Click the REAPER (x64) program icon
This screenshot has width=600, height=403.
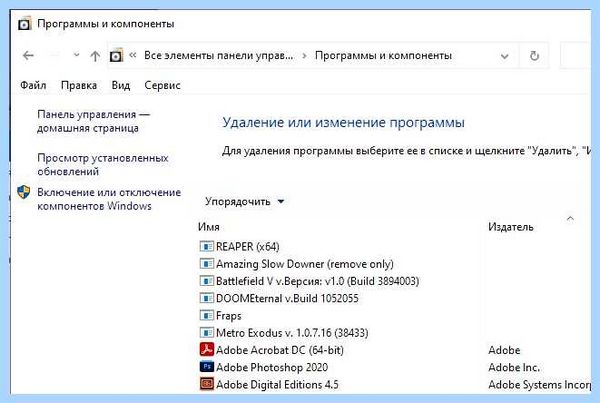[207, 246]
